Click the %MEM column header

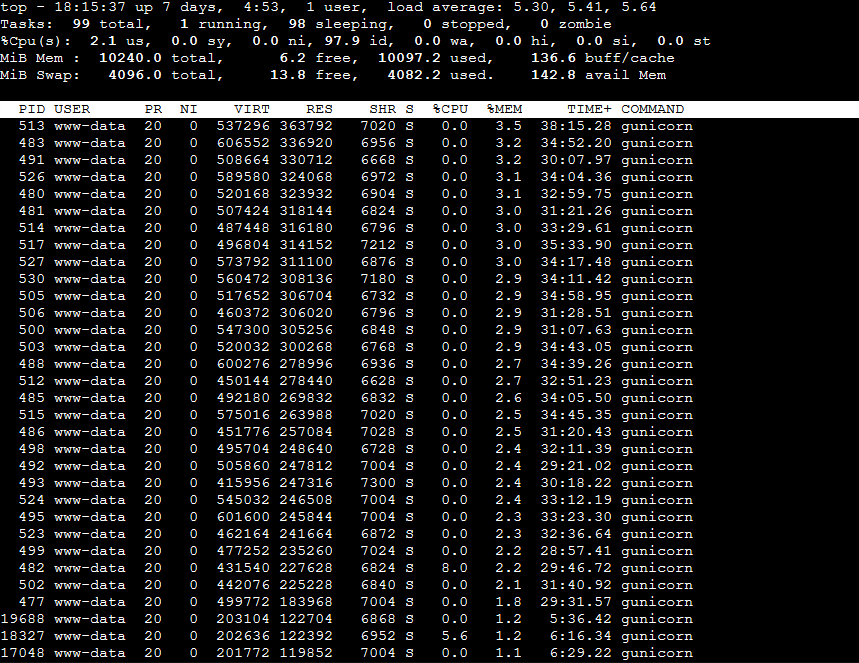tap(504, 109)
